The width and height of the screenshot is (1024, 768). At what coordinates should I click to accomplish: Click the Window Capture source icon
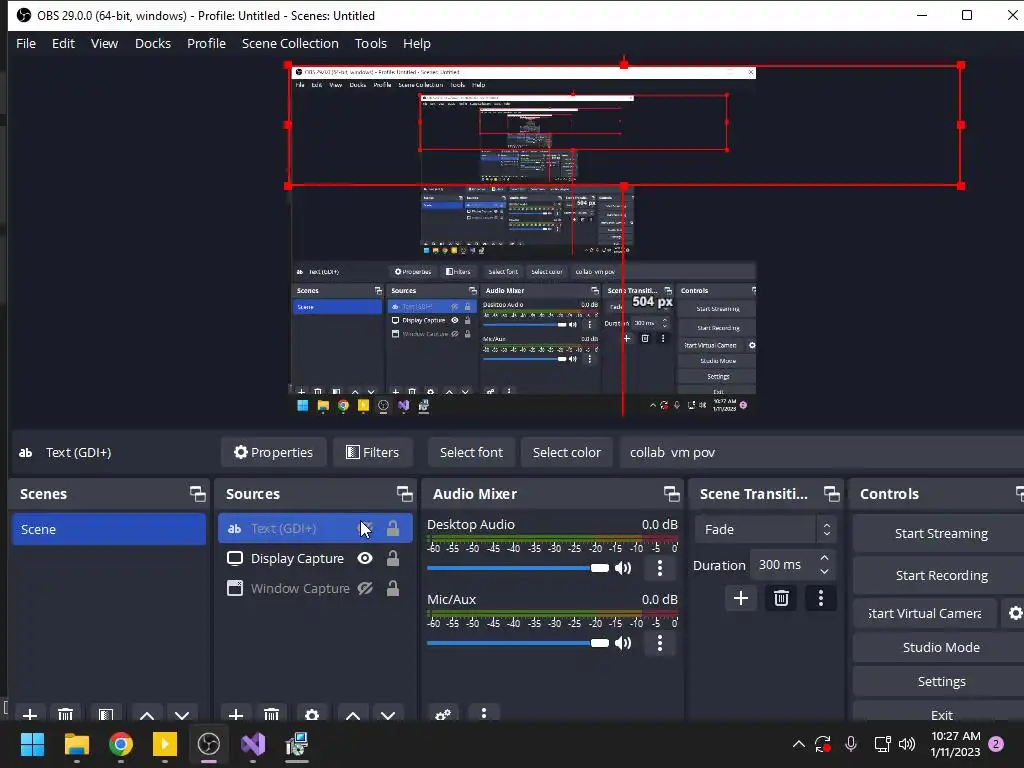point(234,588)
